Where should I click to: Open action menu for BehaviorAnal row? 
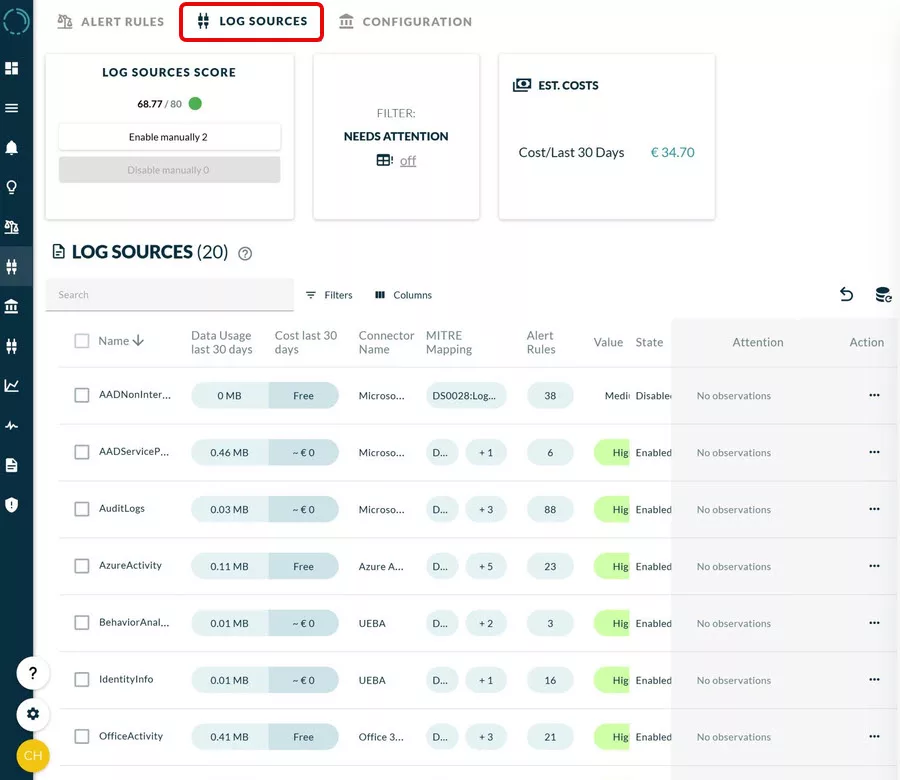pyautogui.click(x=874, y=622)
